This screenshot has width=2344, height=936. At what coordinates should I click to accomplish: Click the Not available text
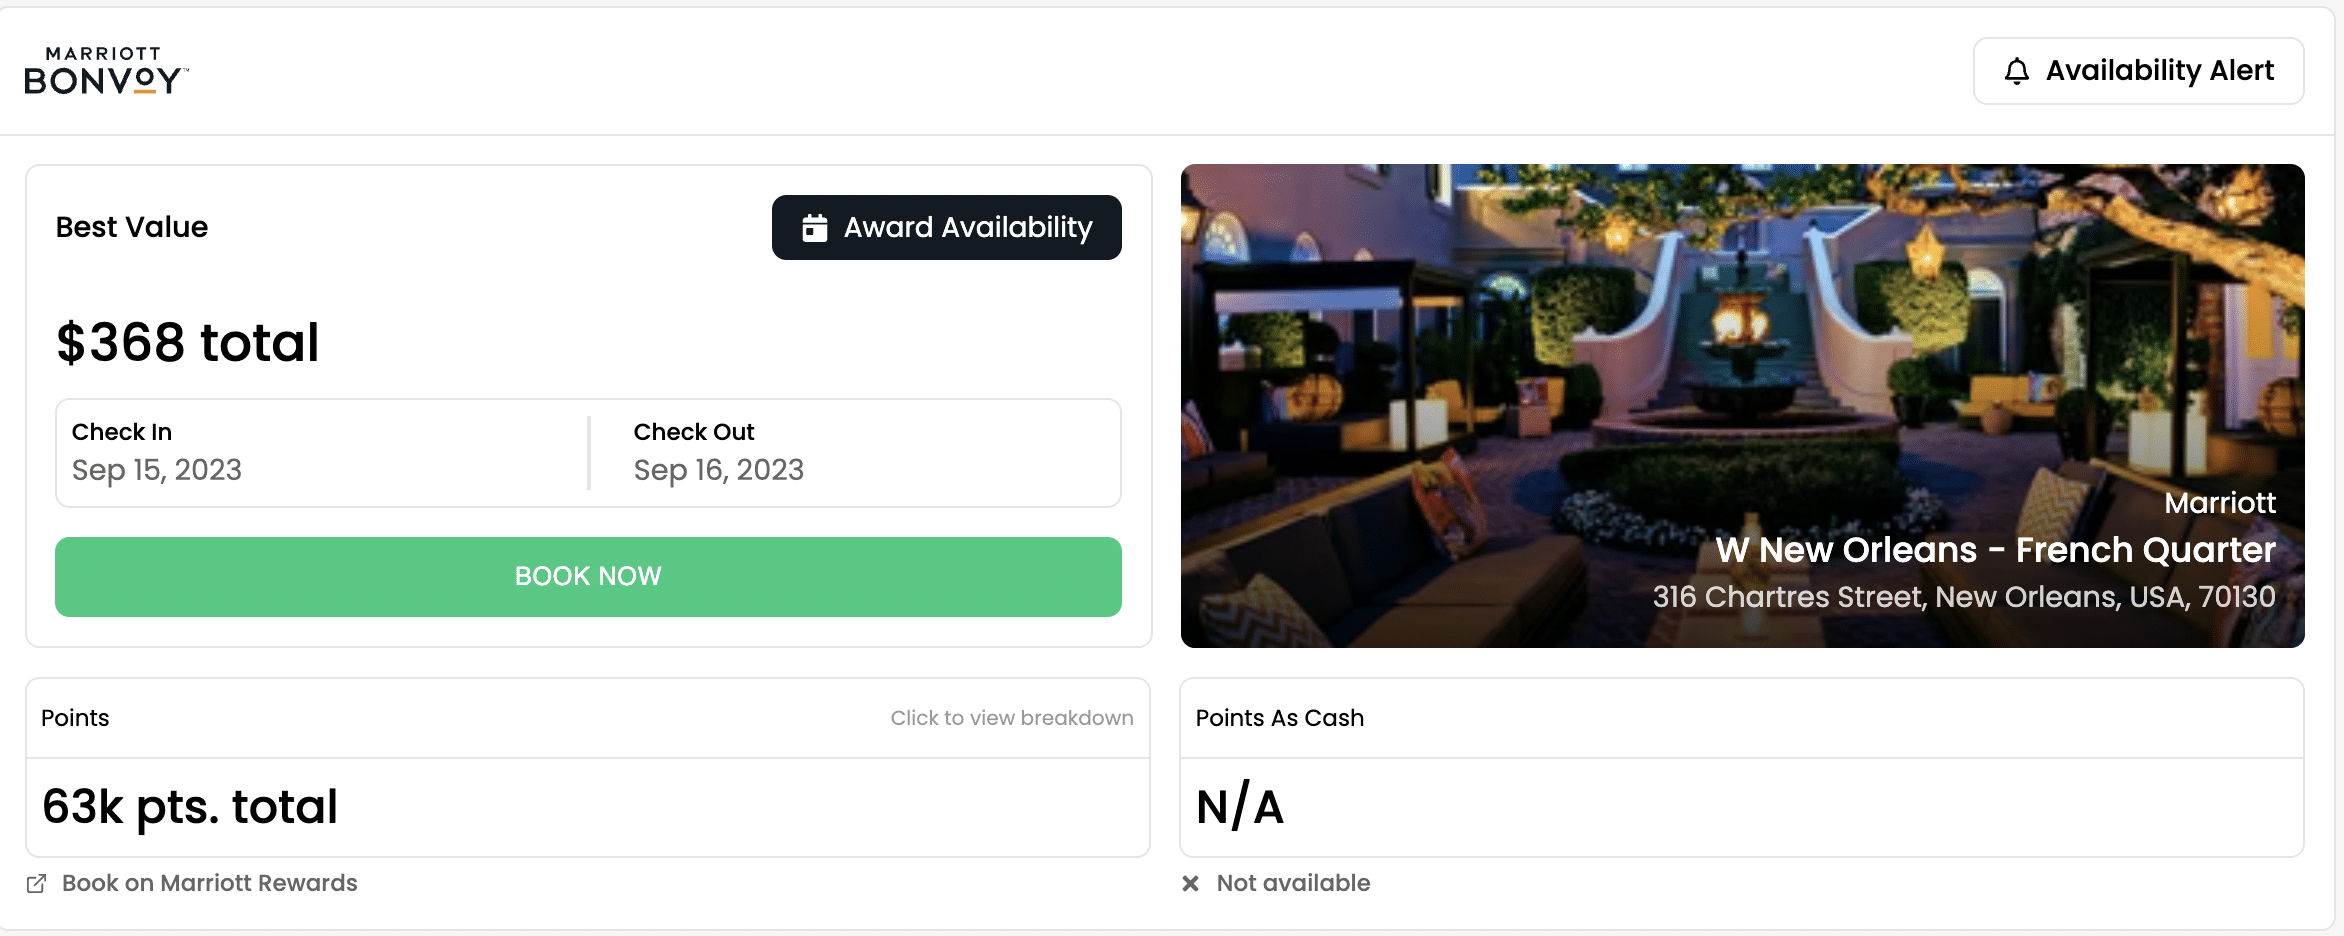point(1293,883)
